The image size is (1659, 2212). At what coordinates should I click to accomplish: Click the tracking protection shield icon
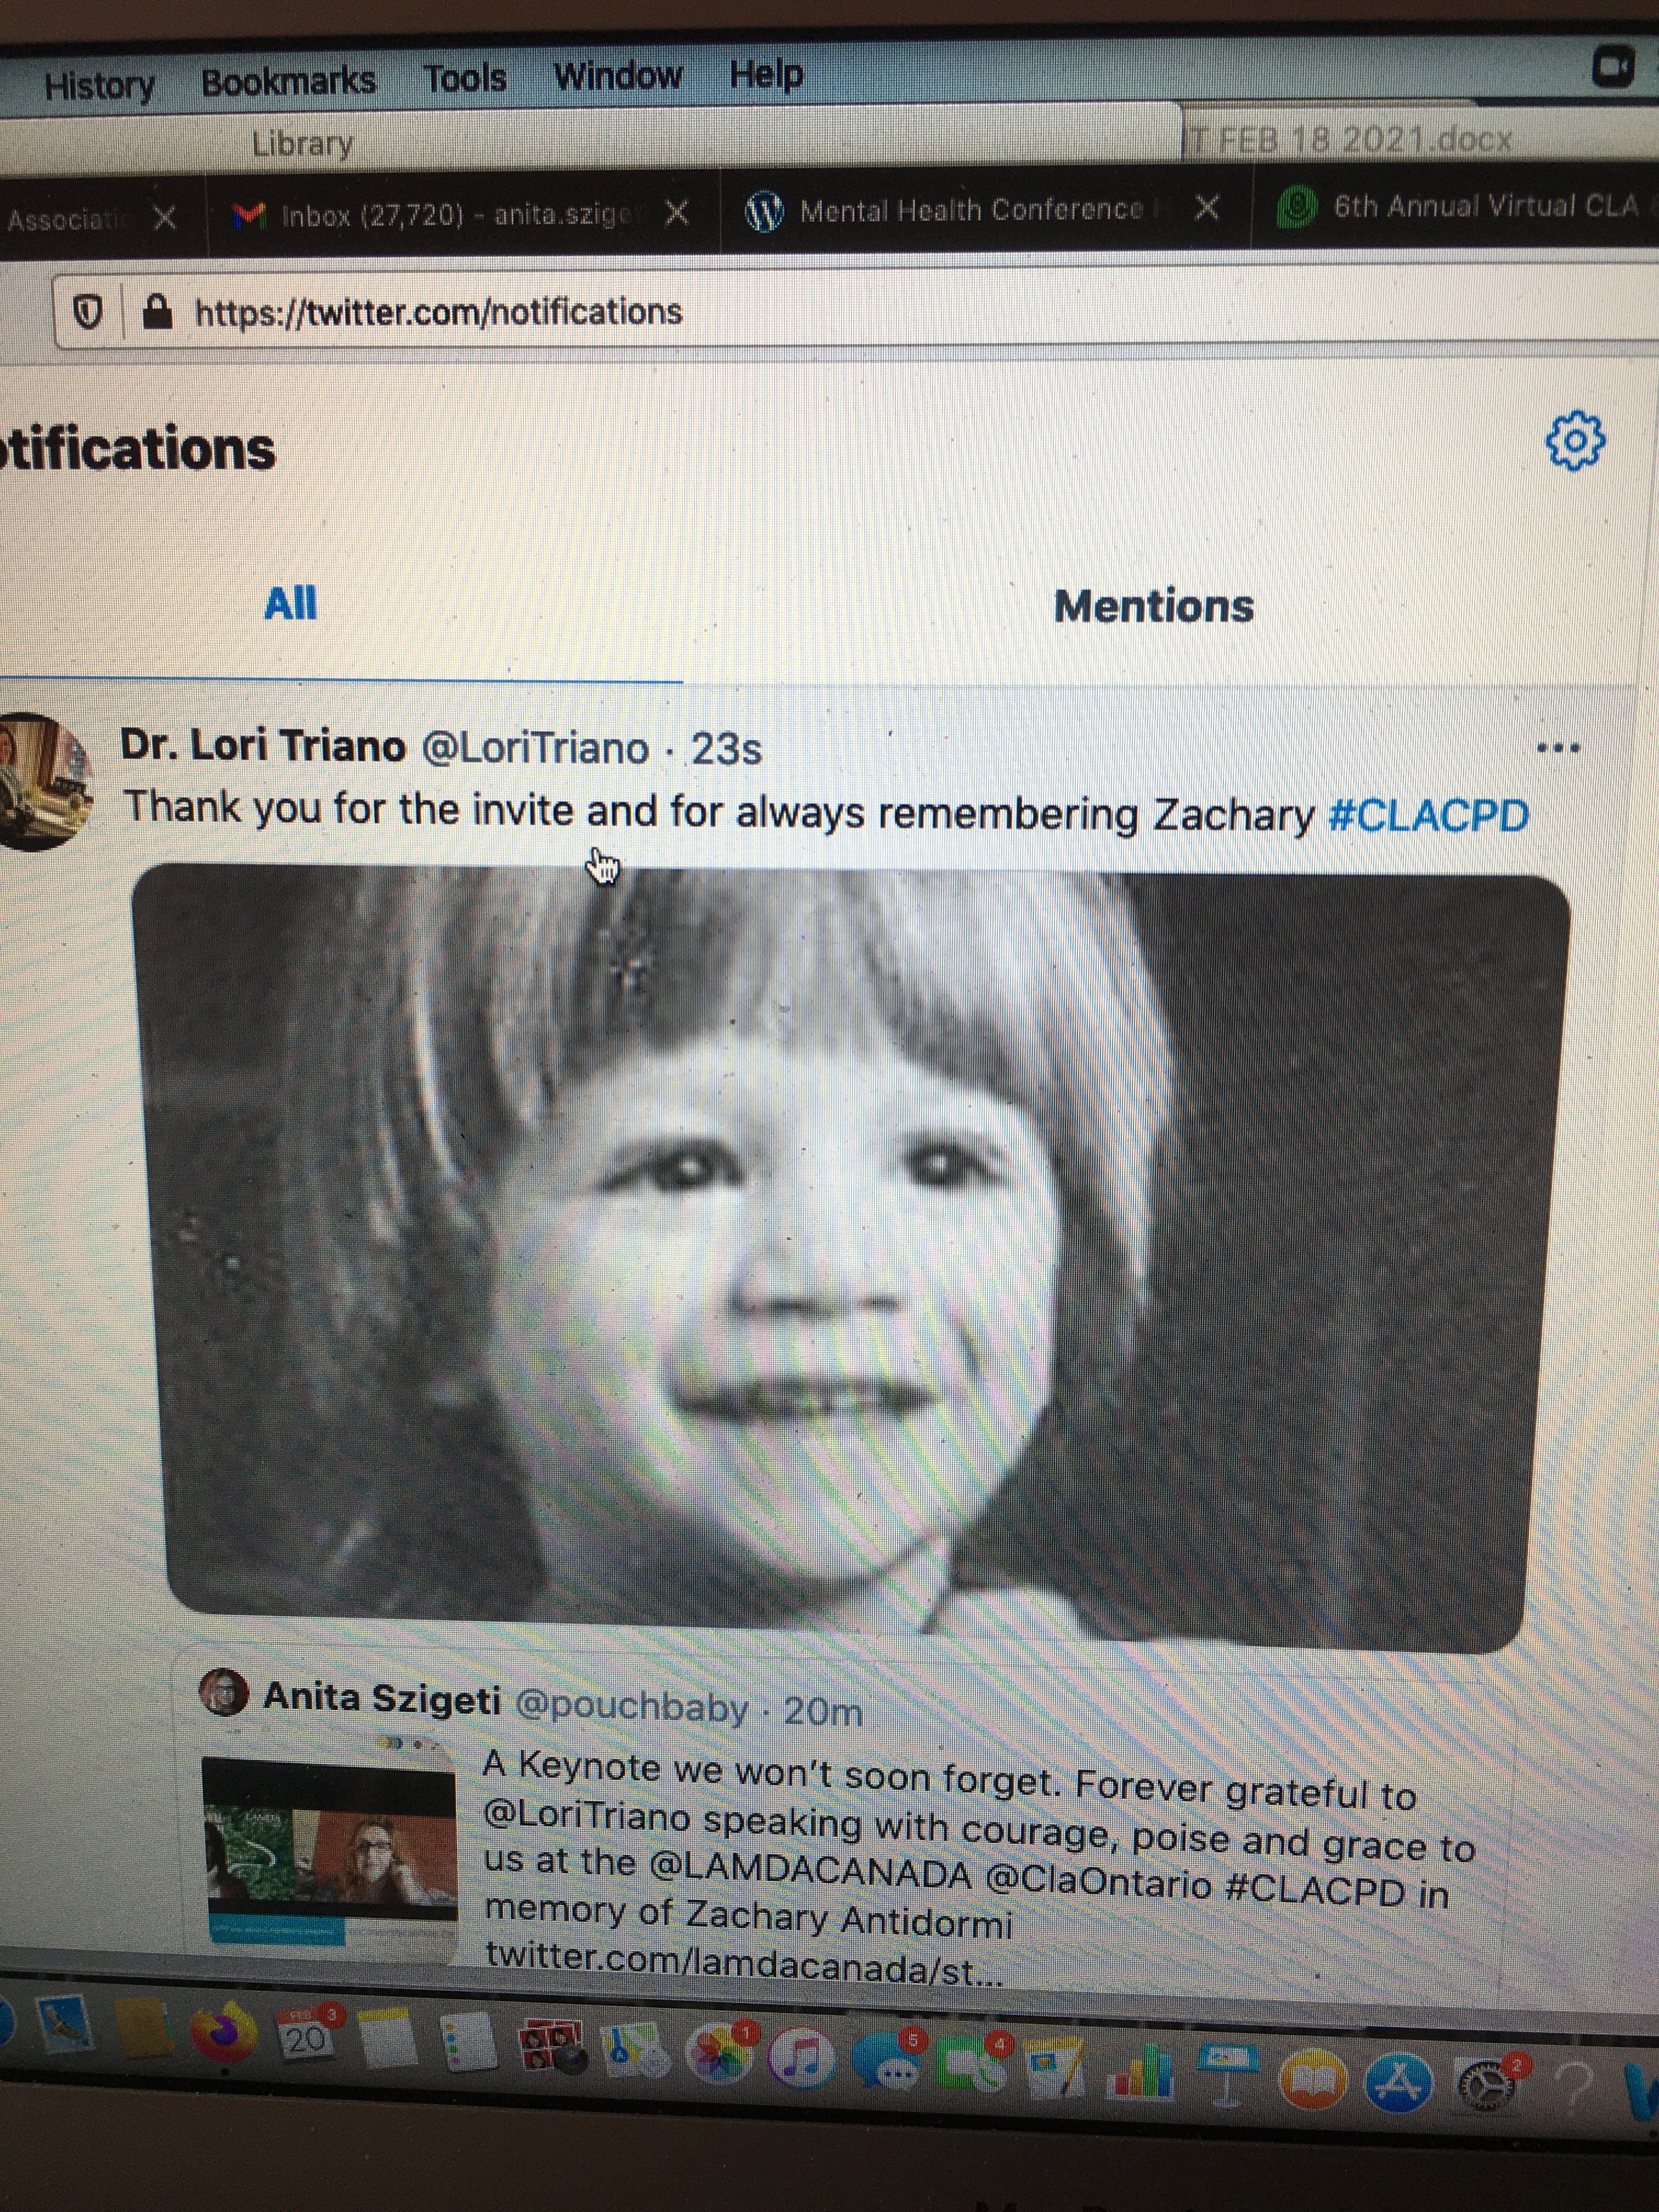click(88, 314)
